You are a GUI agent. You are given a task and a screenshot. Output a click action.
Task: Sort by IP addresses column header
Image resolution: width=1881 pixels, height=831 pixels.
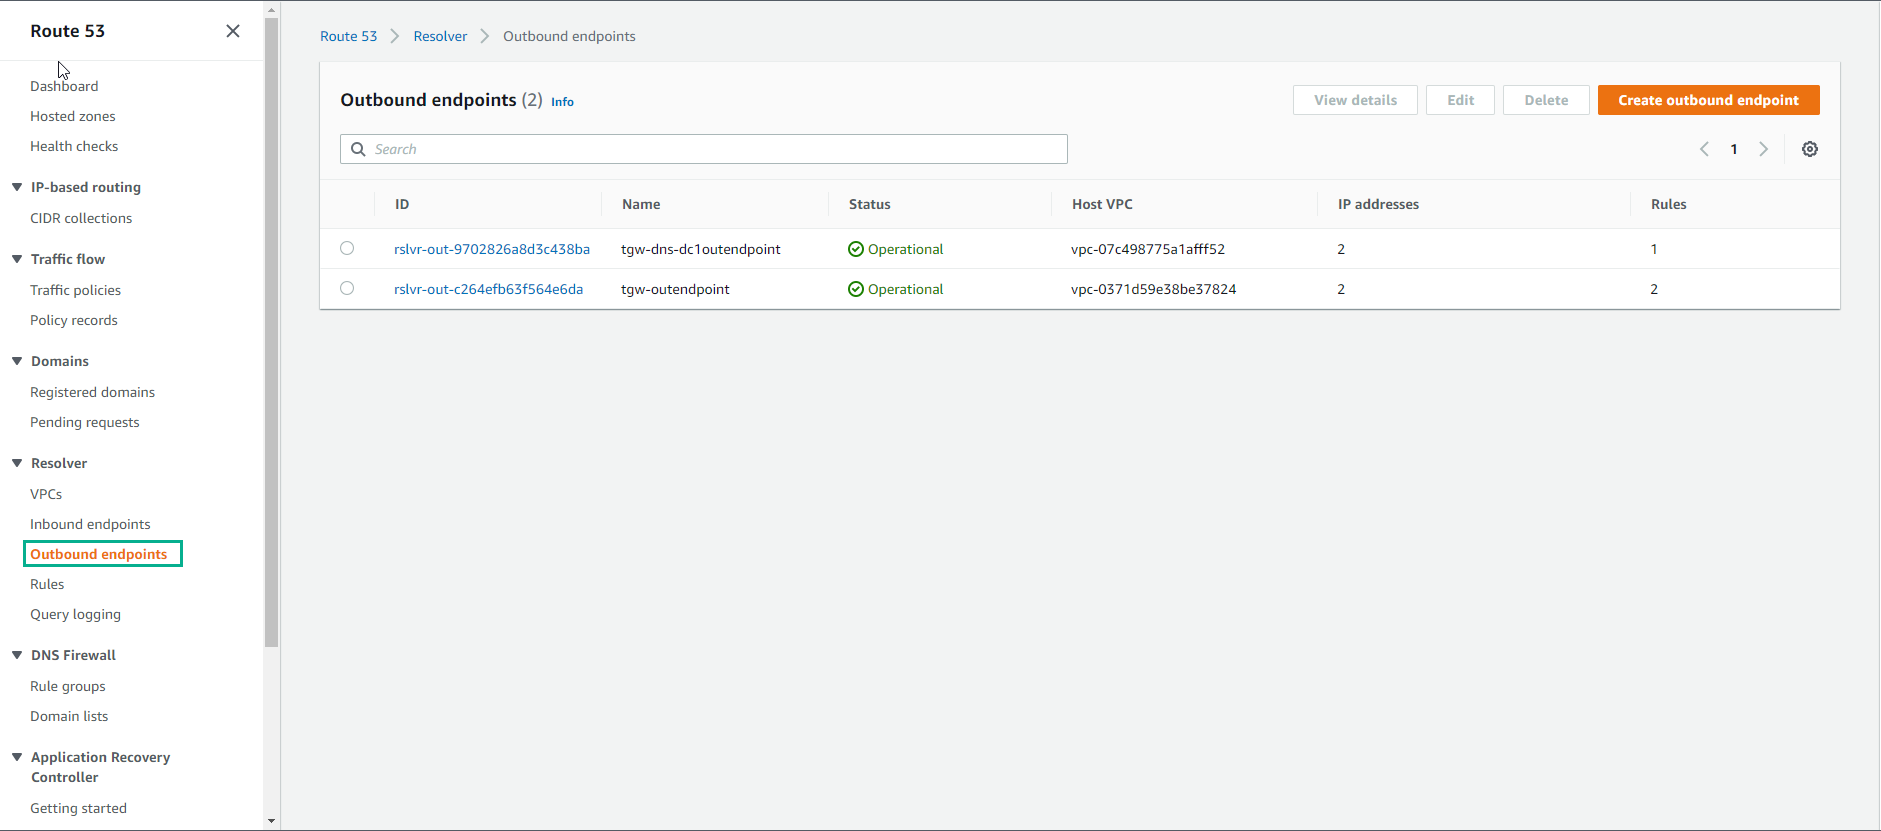[x=1378, y=204]
